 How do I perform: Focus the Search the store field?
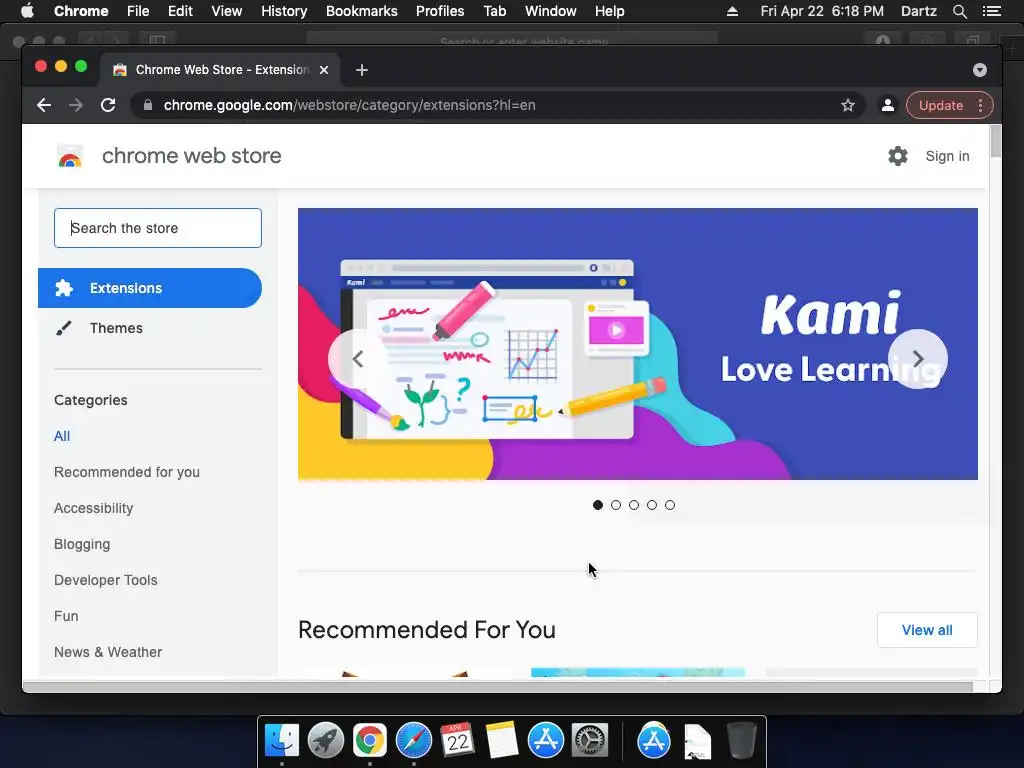point(158,228)
